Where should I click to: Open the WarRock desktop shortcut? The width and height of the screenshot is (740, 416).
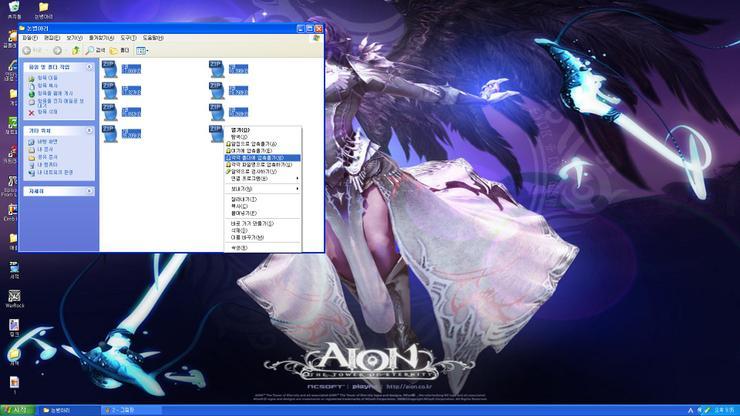[14, 297]
